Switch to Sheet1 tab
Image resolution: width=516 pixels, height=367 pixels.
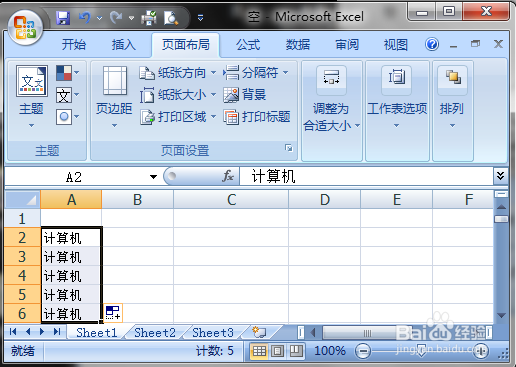click(97, 332)
